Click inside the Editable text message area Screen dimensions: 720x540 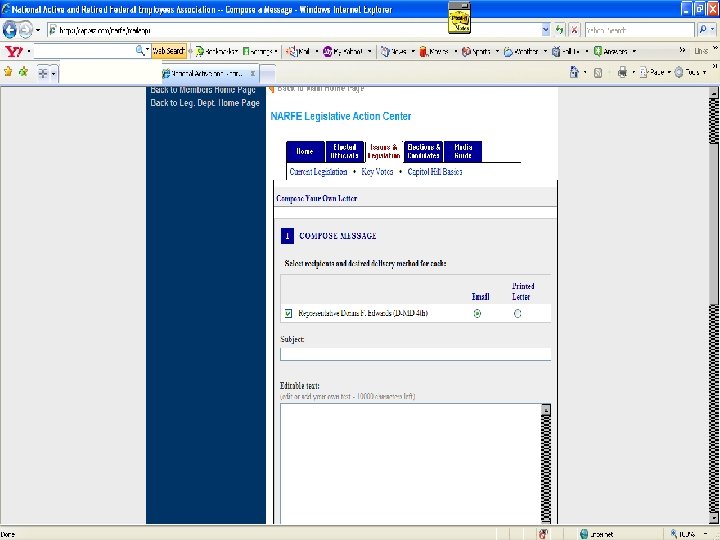tap(411, 464)
